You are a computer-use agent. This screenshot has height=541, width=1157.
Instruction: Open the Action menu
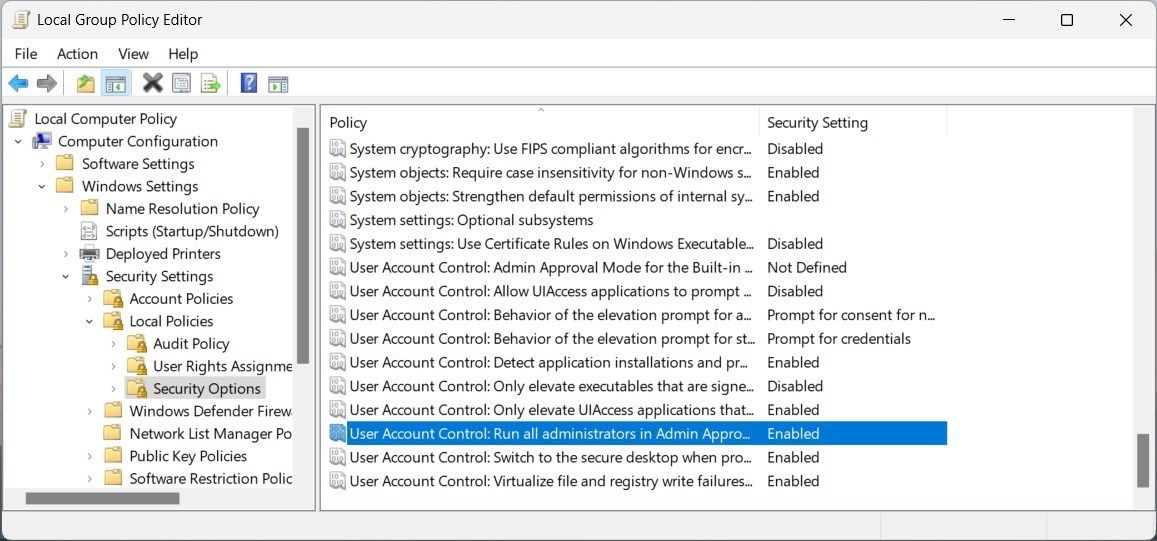pyautogui.click(x=77, y=54)
